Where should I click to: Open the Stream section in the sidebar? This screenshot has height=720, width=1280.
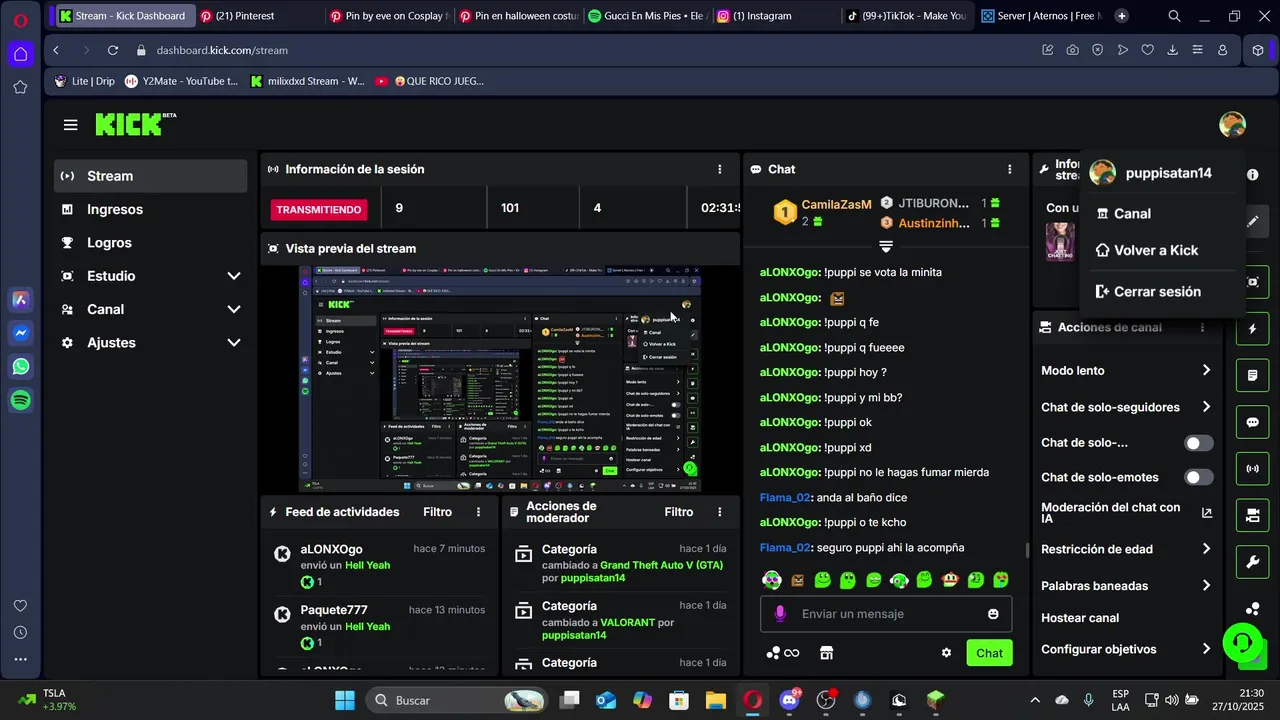point(151,176)
